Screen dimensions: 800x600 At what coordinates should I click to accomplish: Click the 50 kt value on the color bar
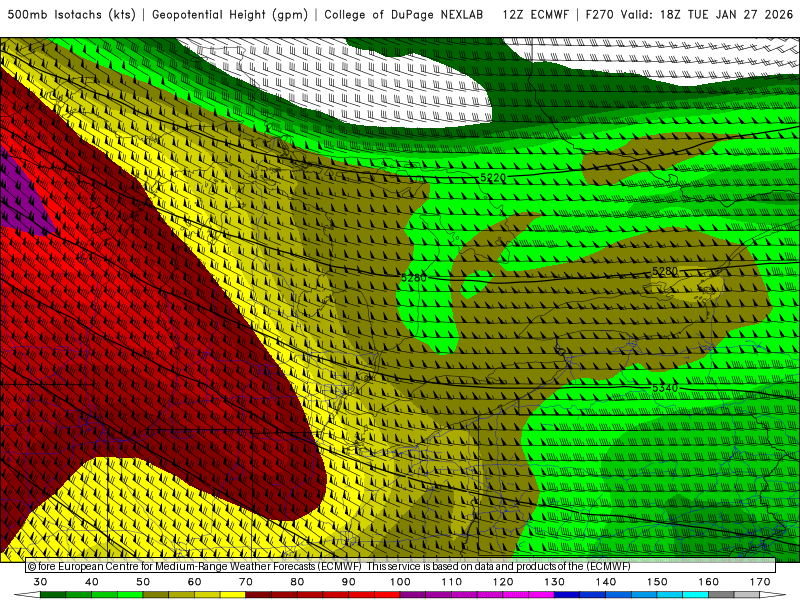(143, 582)
